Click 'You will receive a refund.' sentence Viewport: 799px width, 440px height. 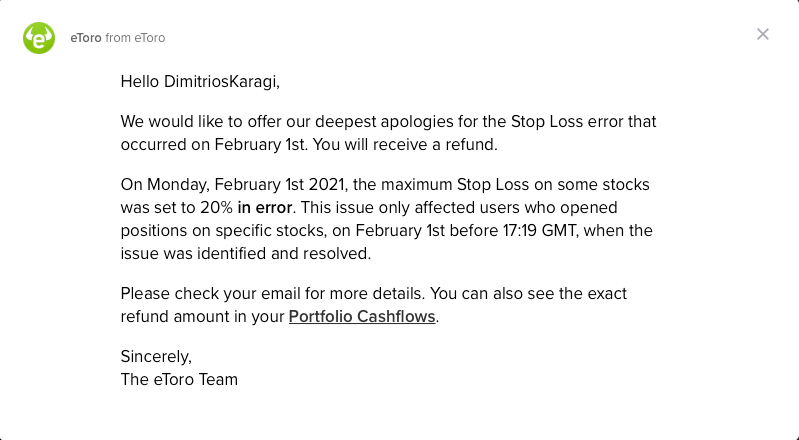405,145
